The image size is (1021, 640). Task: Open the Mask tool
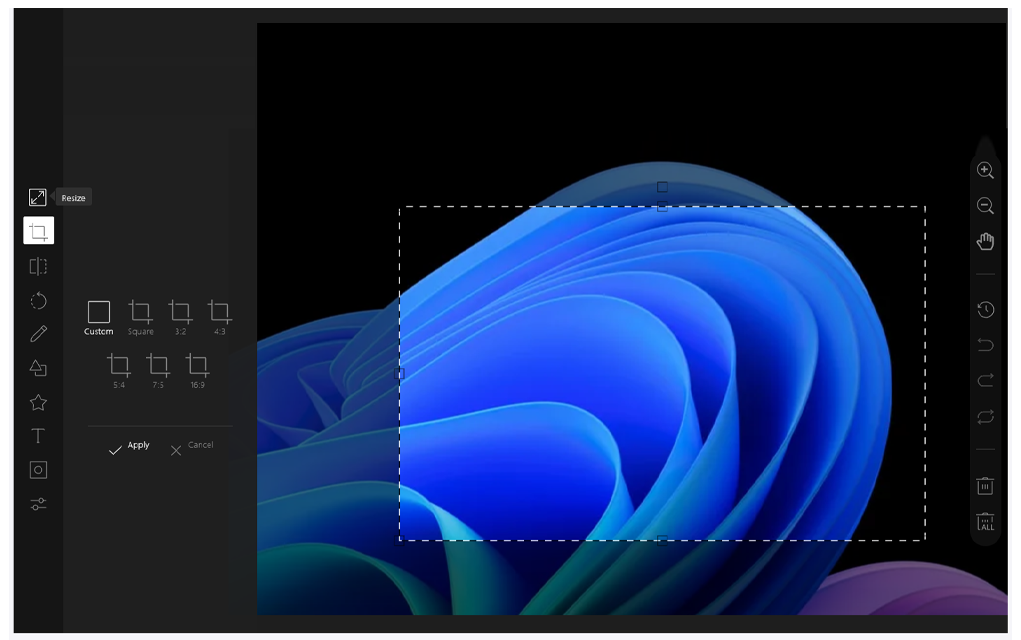pos(38,470)
